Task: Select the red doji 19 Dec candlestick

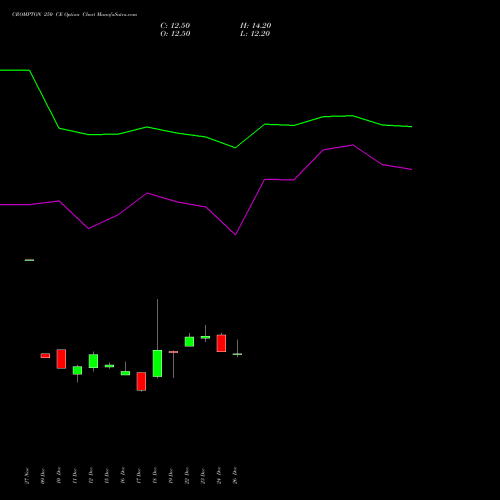Action: coord(173,364)
